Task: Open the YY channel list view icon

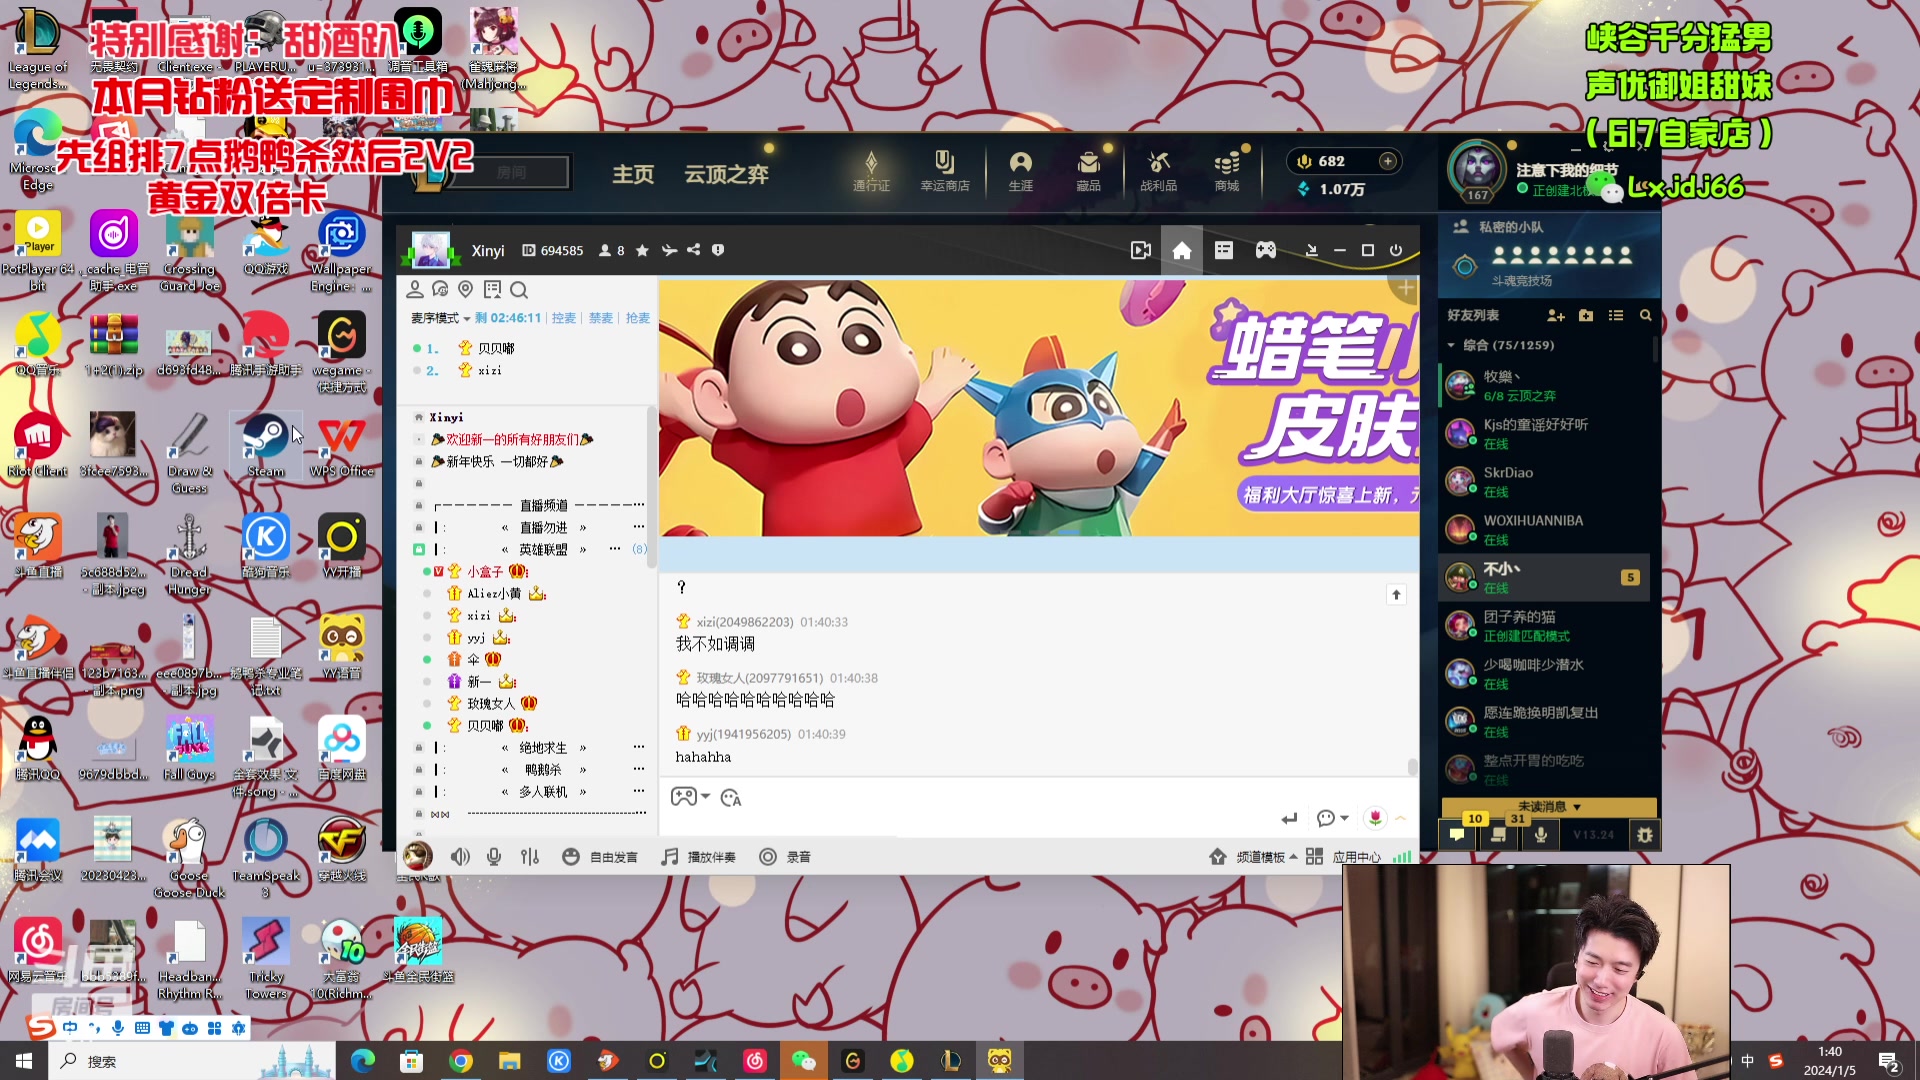Action: [1224, 250]
